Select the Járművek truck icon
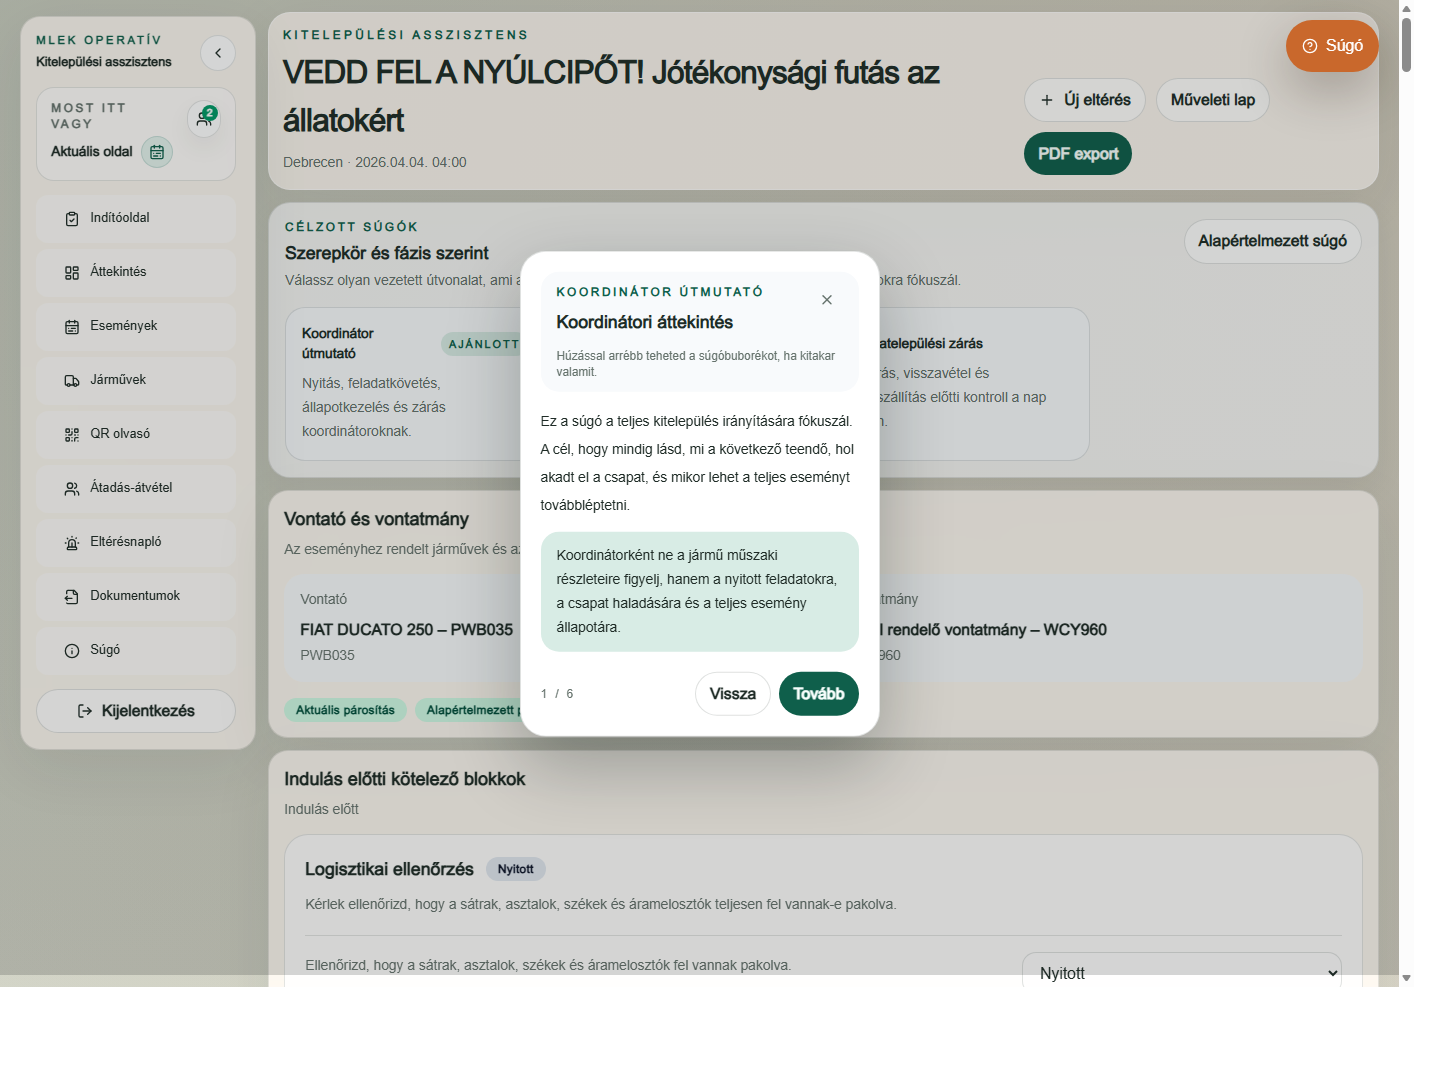This screenshot has height=1080, width=1440. click(70, 380)
